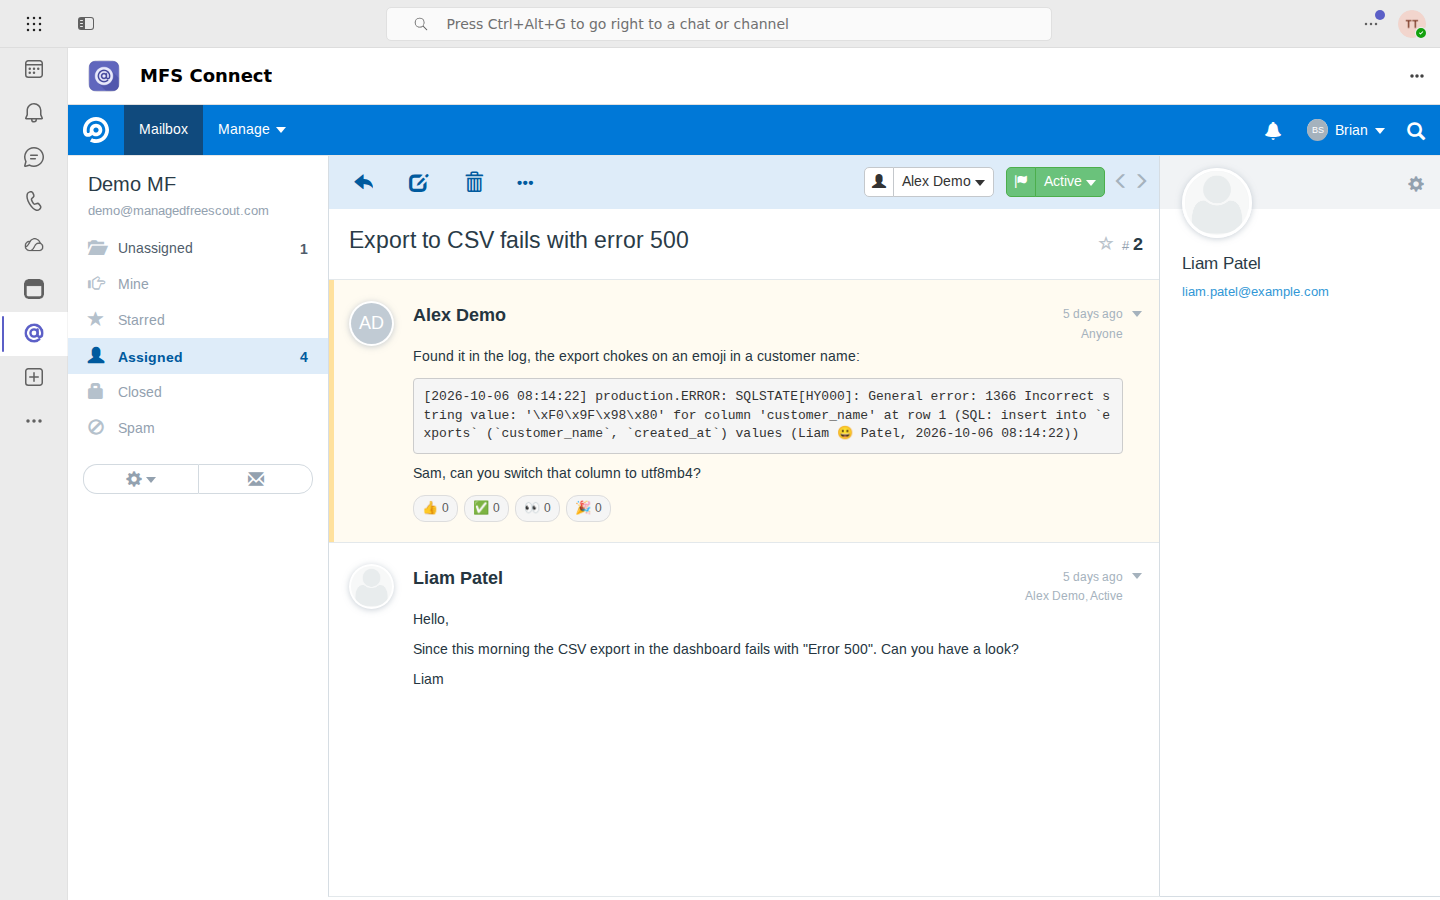Expand the Alex Demo note options caret
This screenshot has height=900, width=1440.
[x=1137, y=314]
